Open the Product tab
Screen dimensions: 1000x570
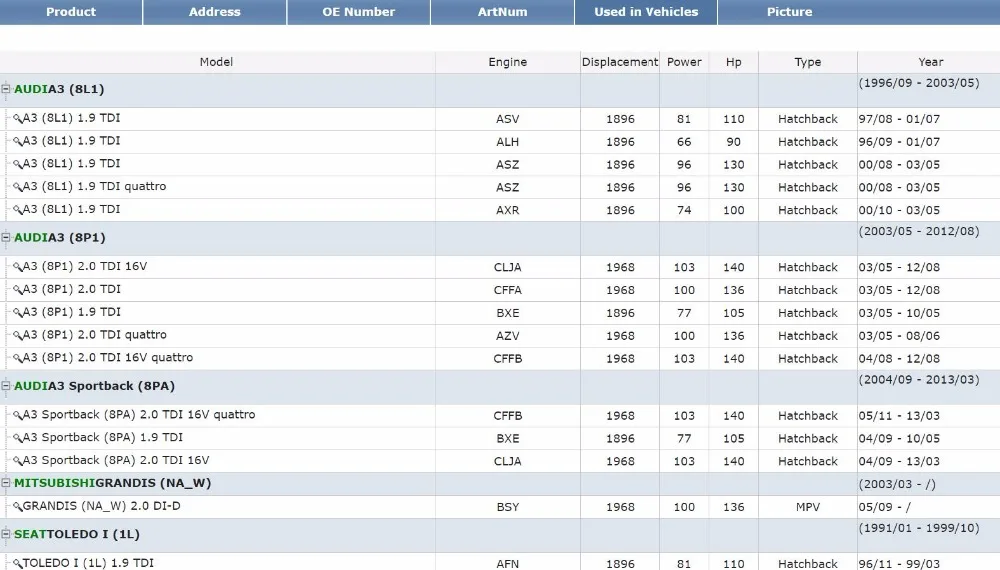tap(71, 12)
